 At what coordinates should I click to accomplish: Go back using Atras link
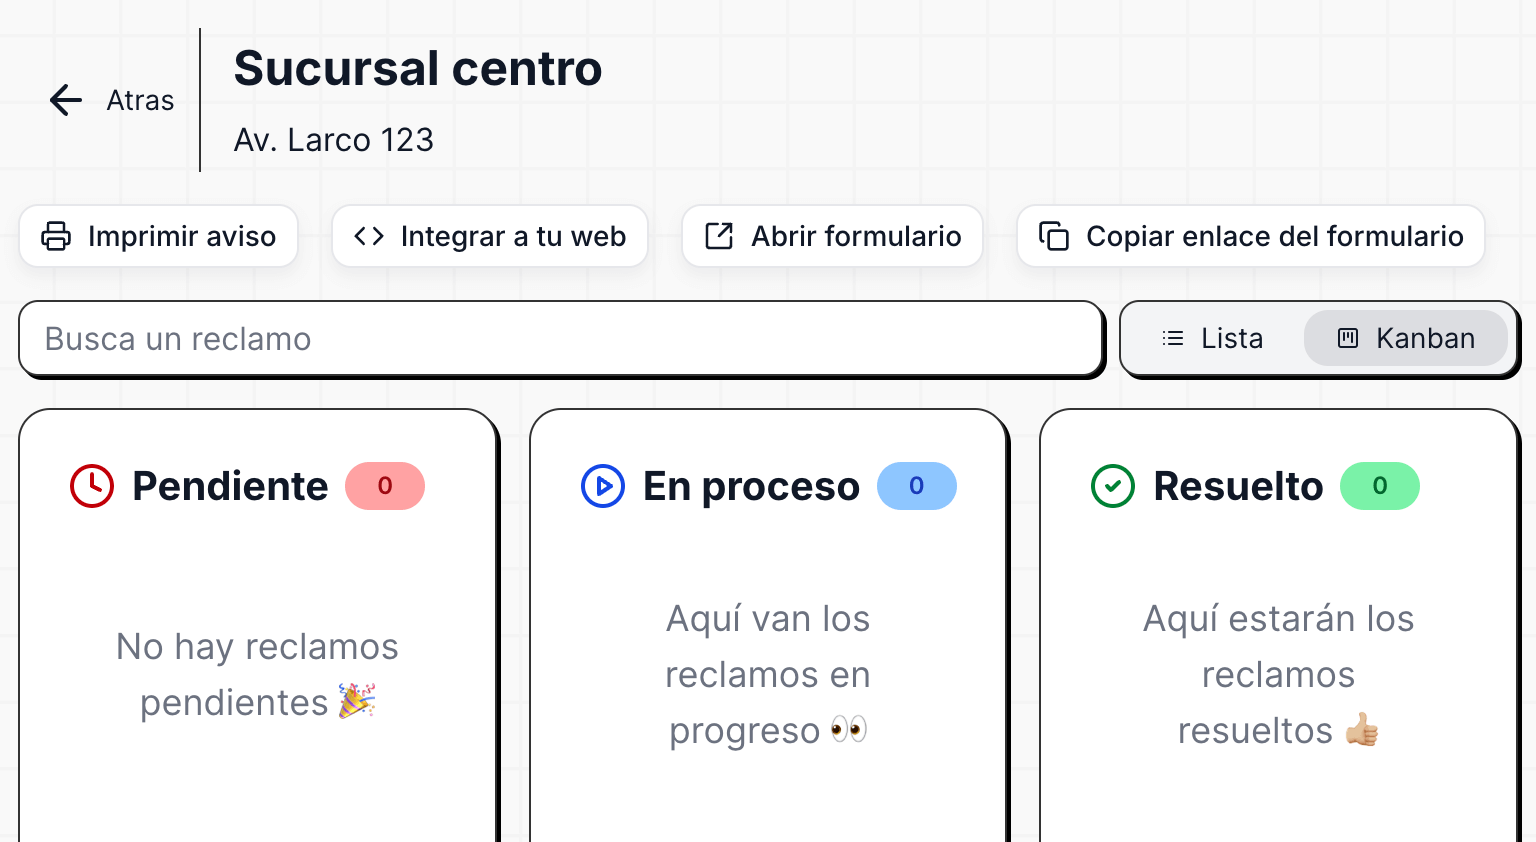[x=140, y=100]
